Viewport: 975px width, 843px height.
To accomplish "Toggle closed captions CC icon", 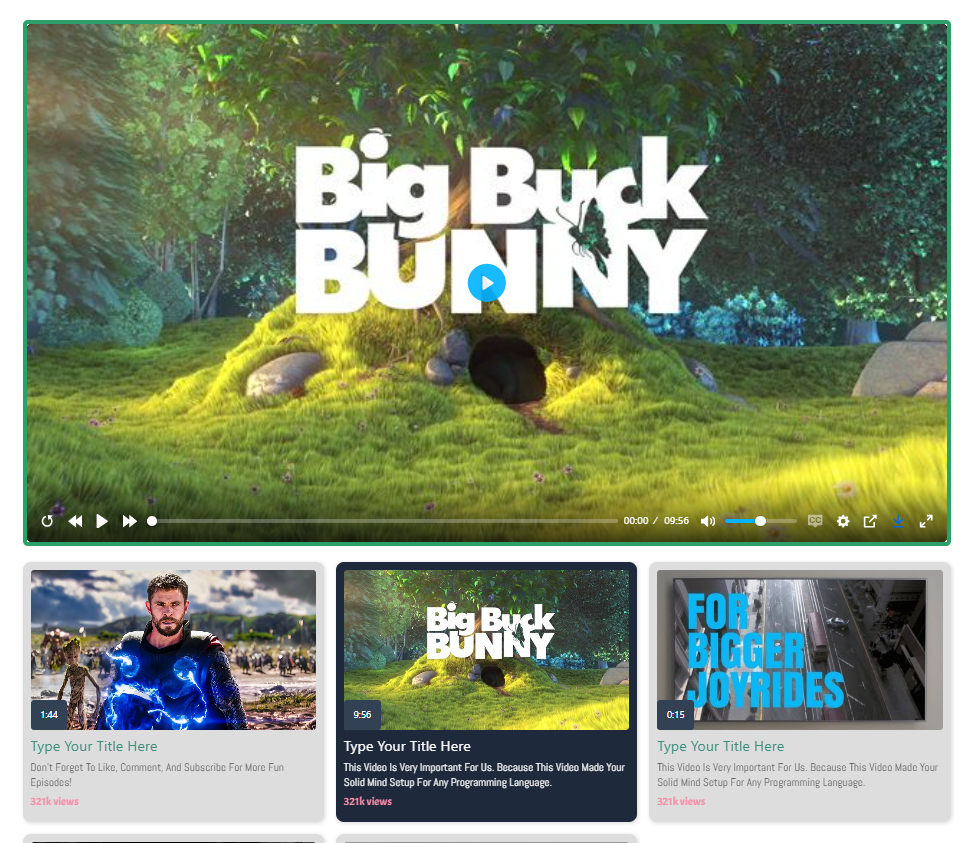I will click(x=815, y=521).
